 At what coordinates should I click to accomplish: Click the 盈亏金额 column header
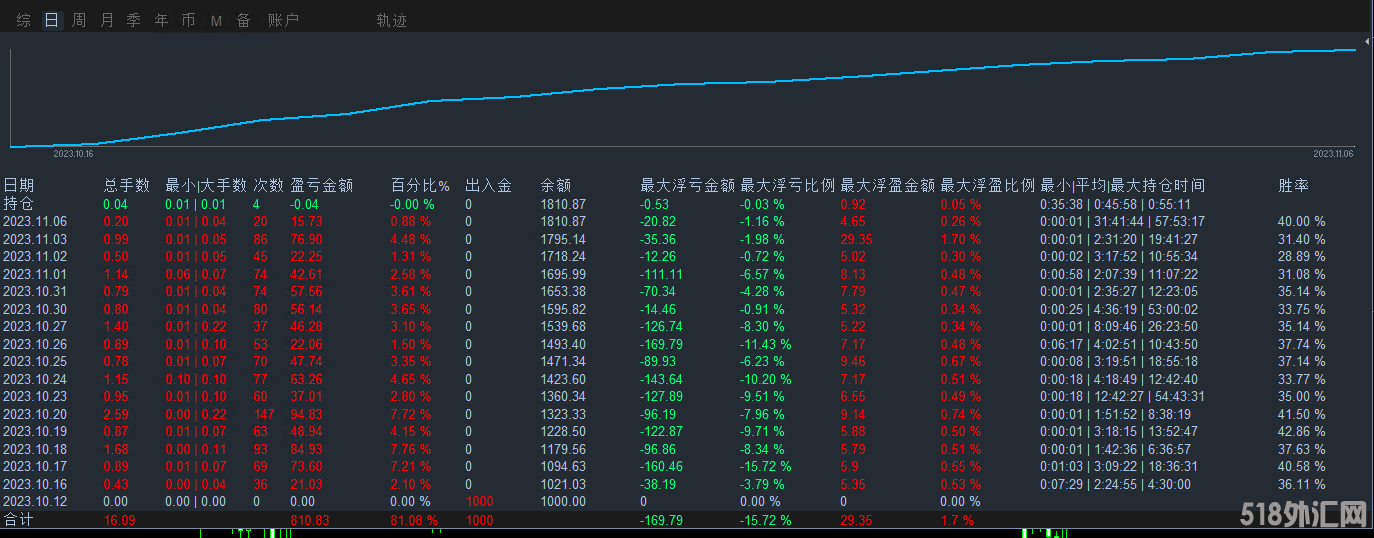click(321, 185)
